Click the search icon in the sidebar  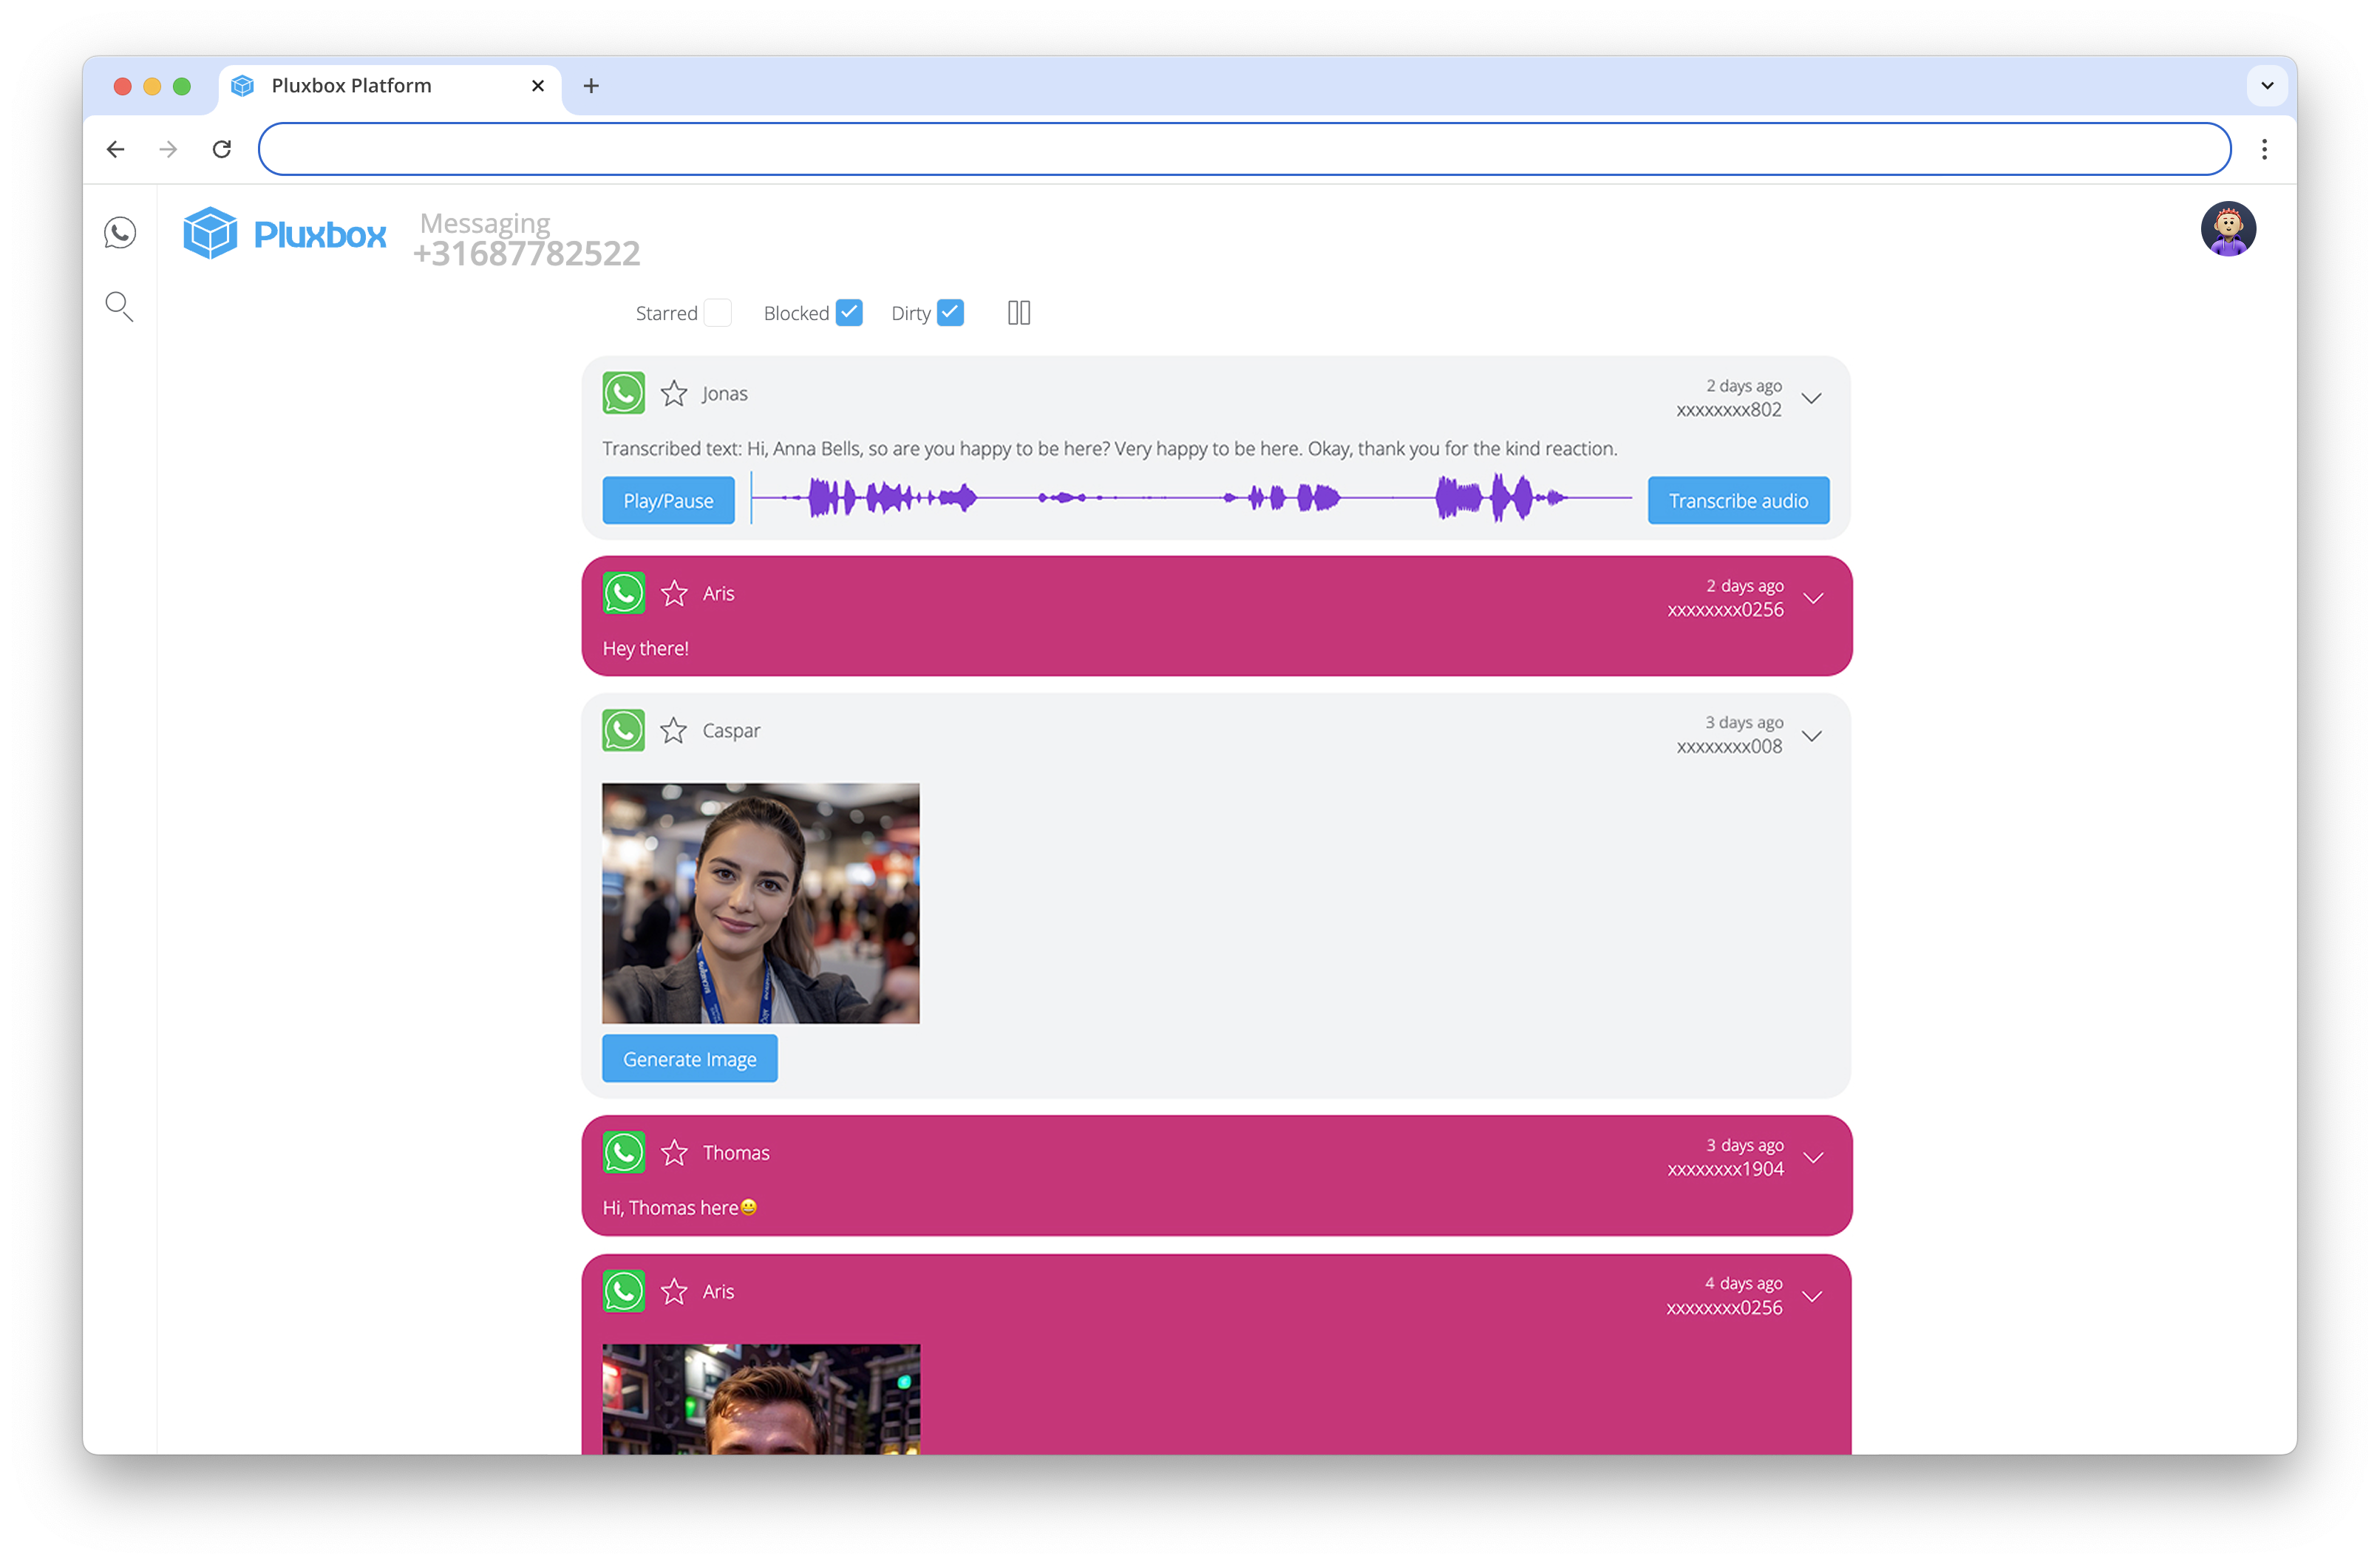pyautogui.click(x=119, y=307)
